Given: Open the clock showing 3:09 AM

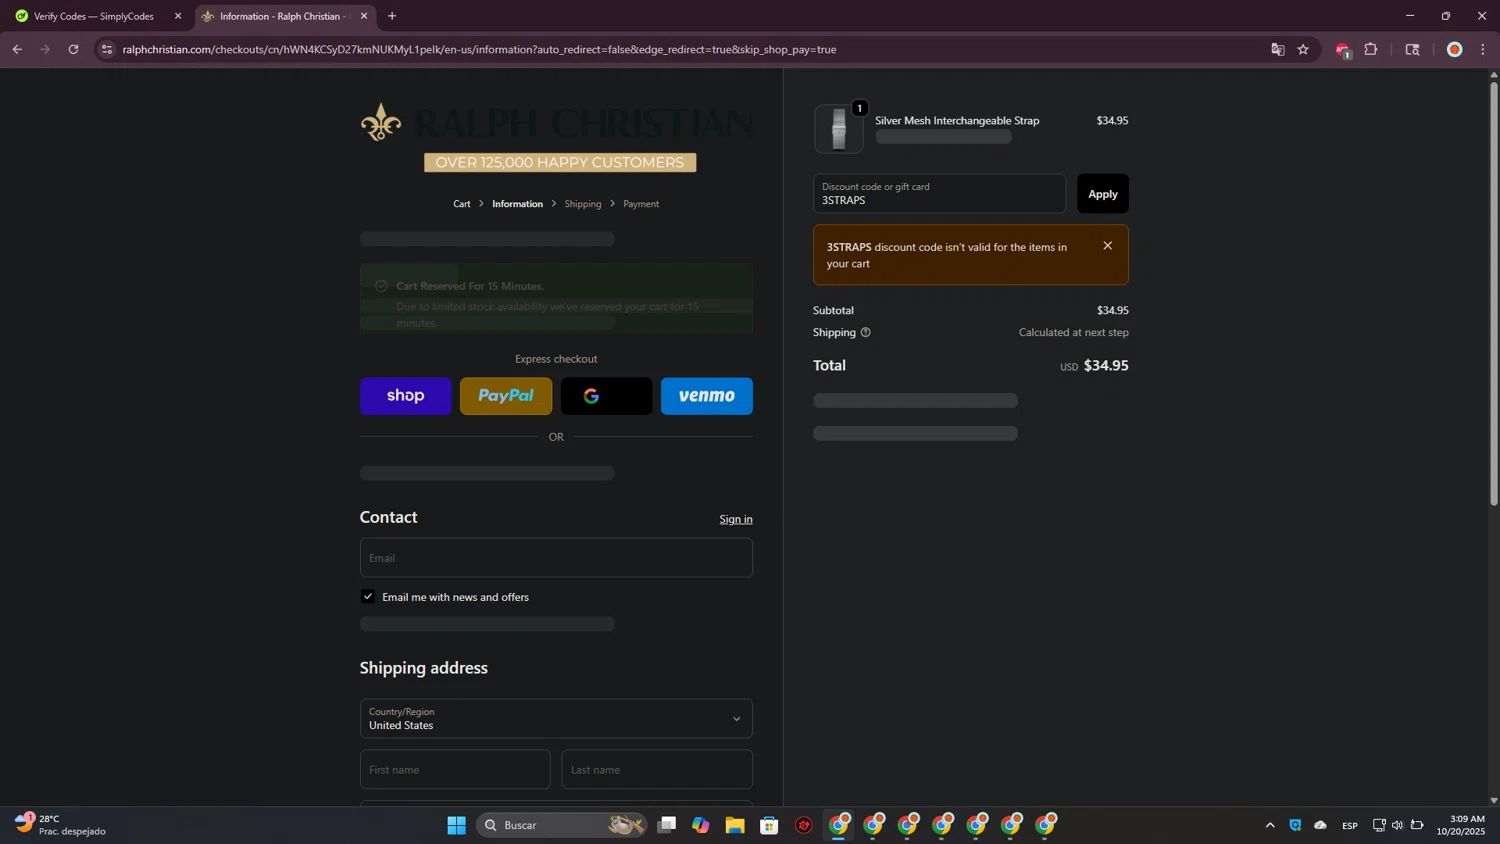Looking at the screenshot, I should pyautogui.click(x=1461, y=825).
